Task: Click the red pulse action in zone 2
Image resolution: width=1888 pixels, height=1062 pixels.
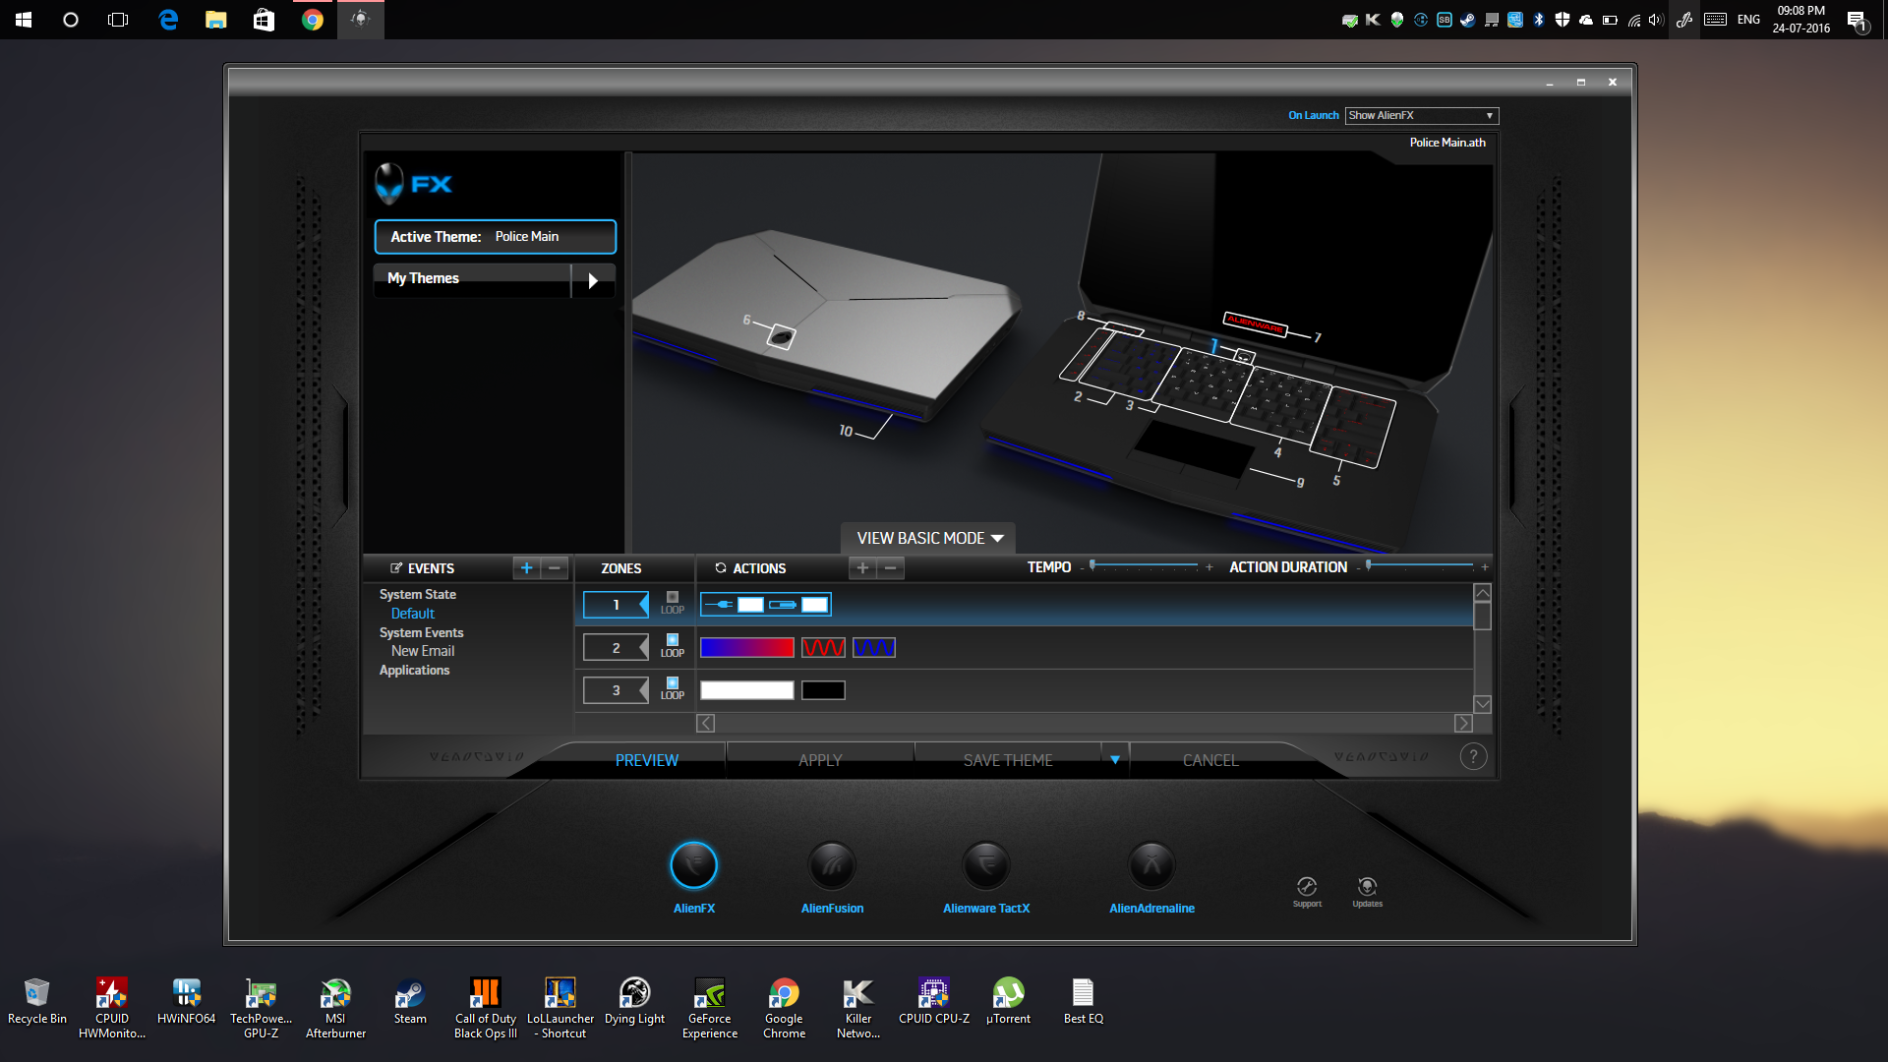Action: click(823, 648)
